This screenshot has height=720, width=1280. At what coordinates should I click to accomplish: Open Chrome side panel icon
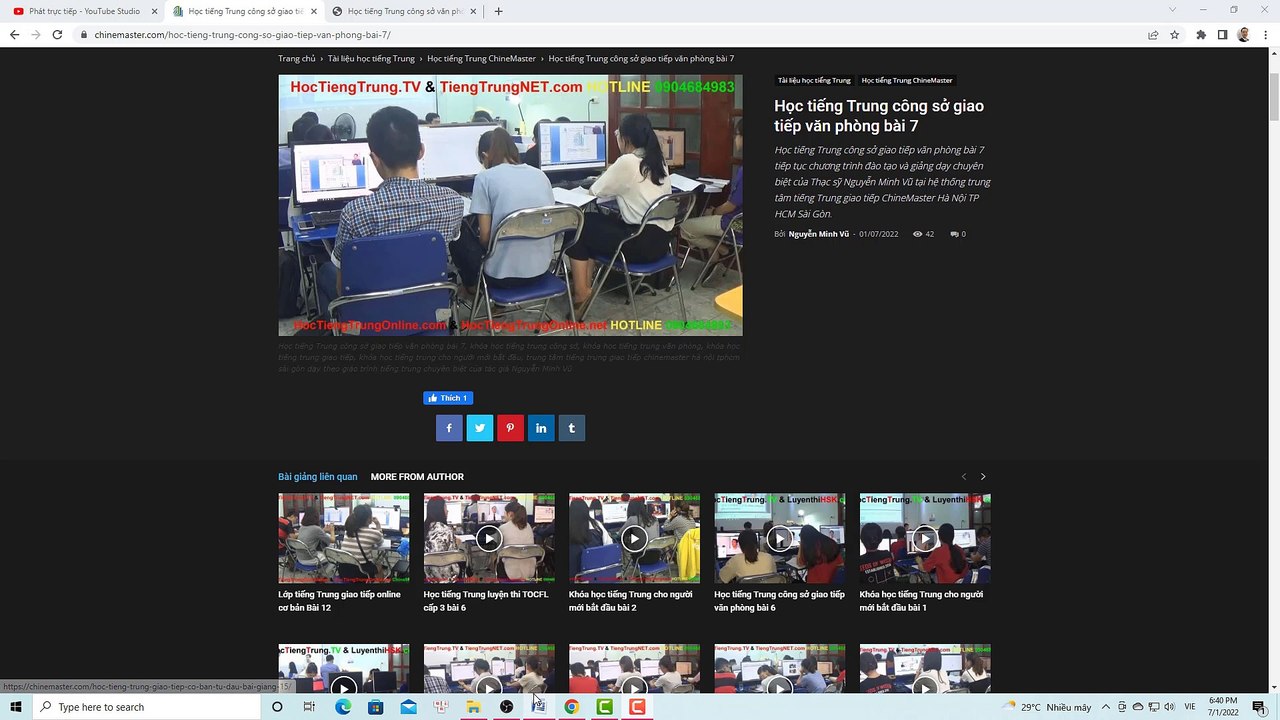1222,34
